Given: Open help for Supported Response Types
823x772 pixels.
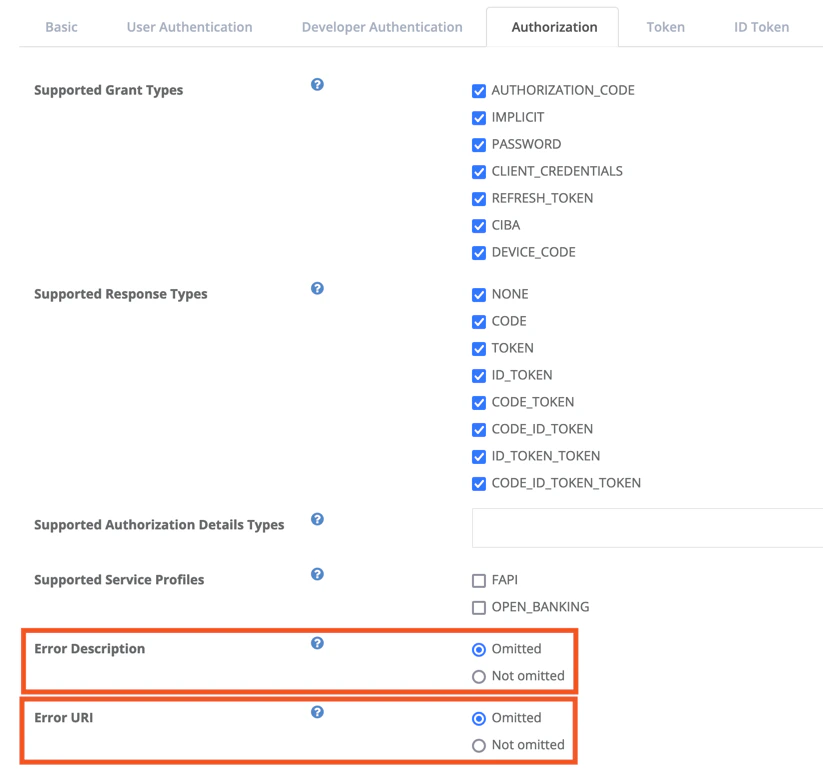Looking at the screenshot, I should click(317, 288).
